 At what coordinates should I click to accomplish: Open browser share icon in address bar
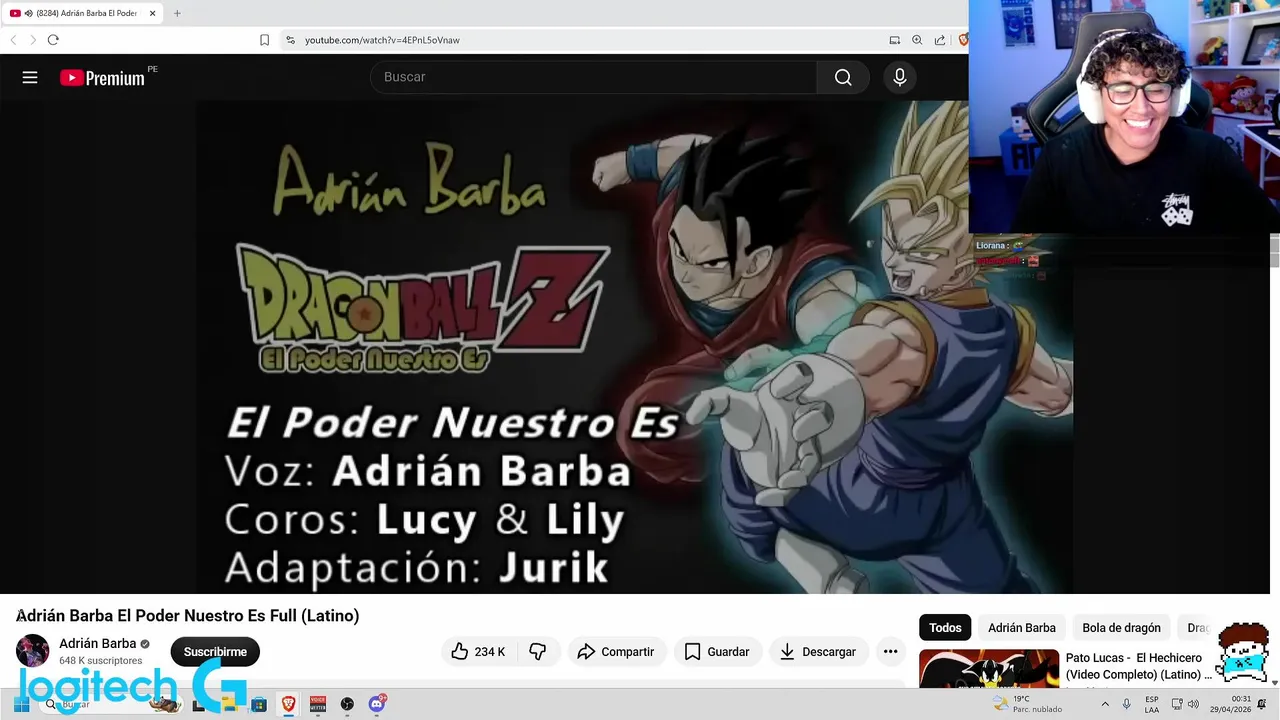tap(940, 40)
